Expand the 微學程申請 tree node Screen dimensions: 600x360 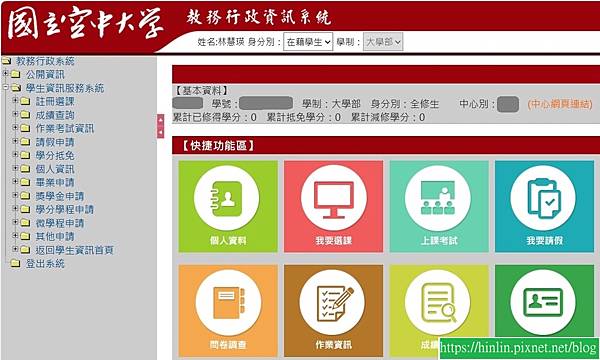tap(15, 222)
